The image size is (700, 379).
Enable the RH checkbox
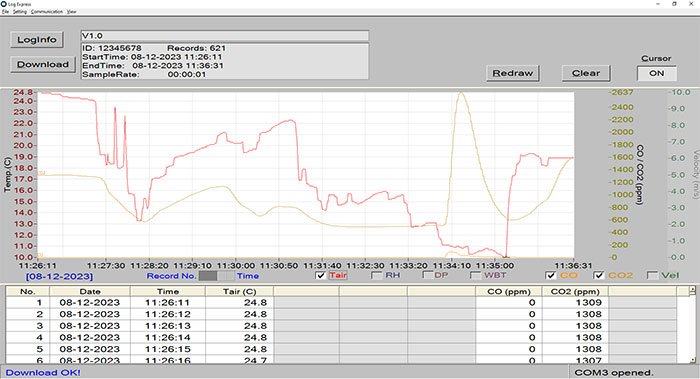[376, 275]
